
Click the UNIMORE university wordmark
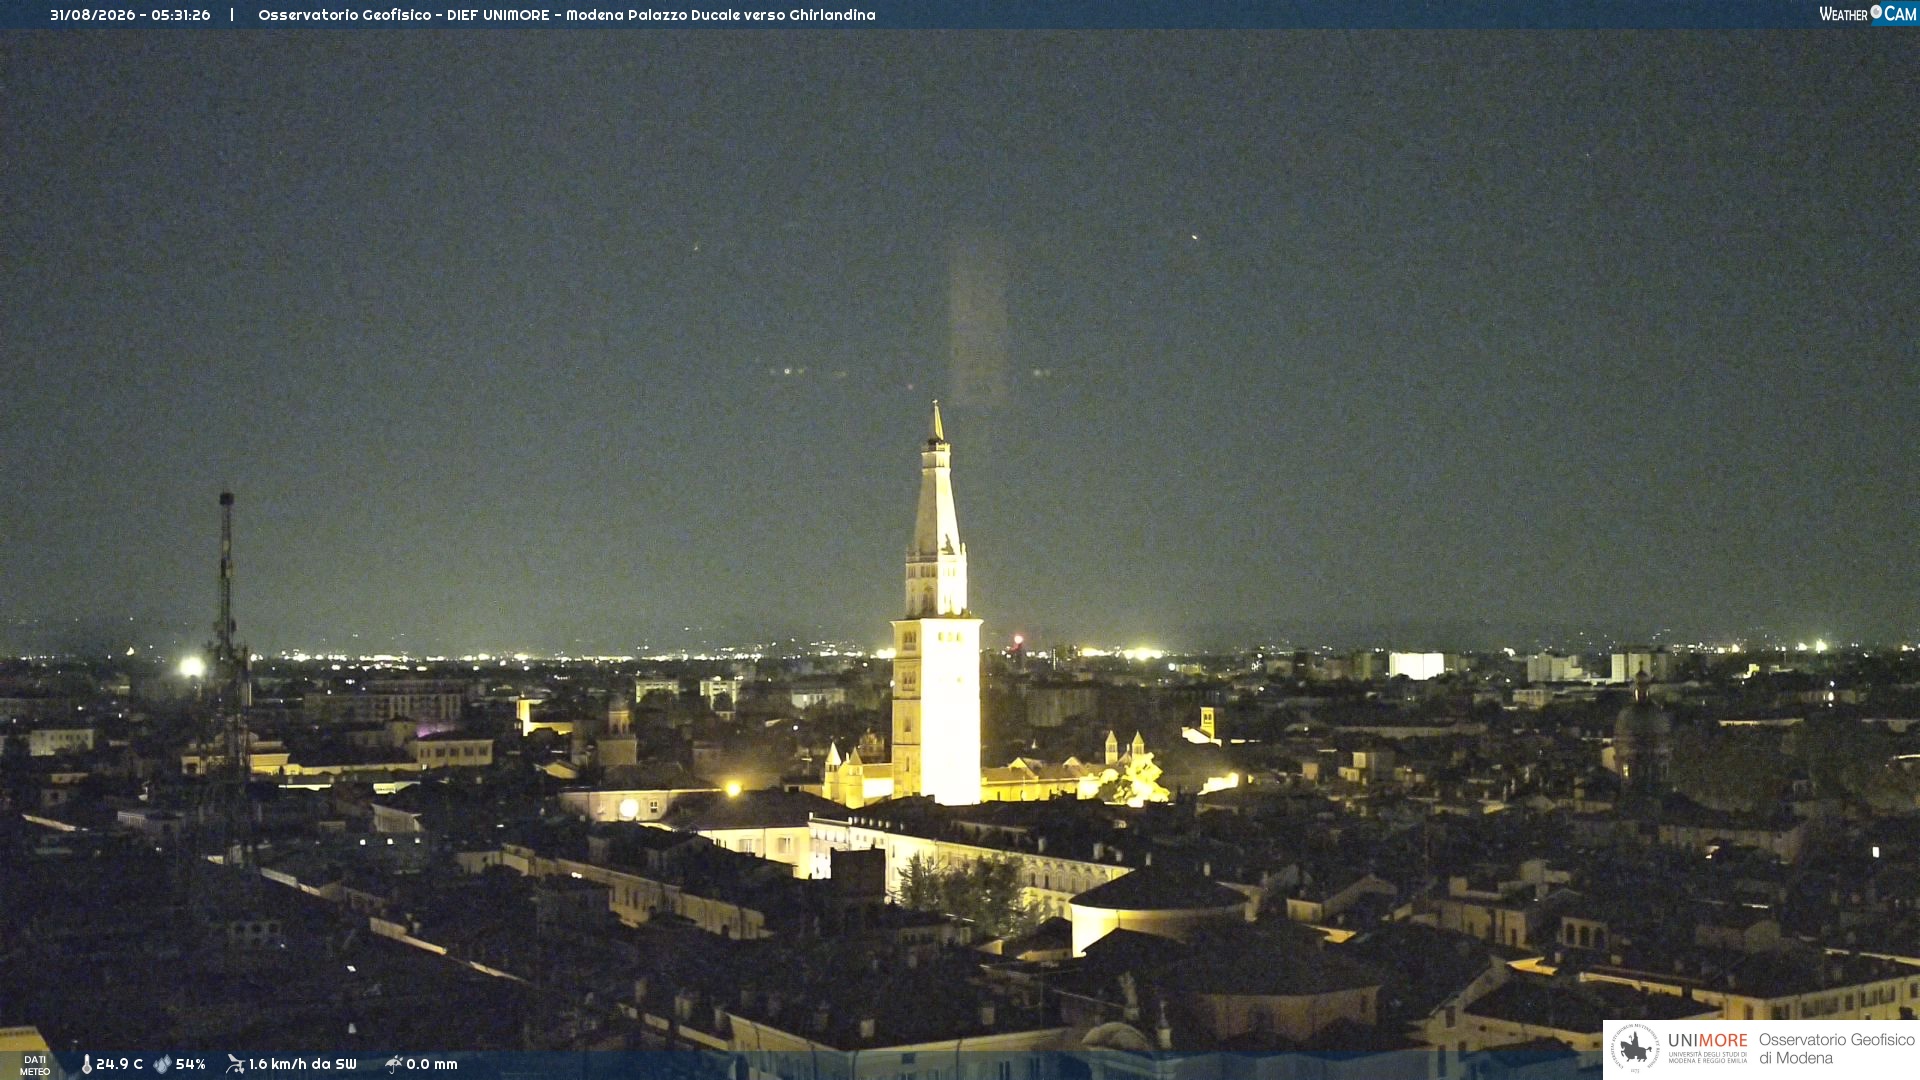coord(1707,1040)
